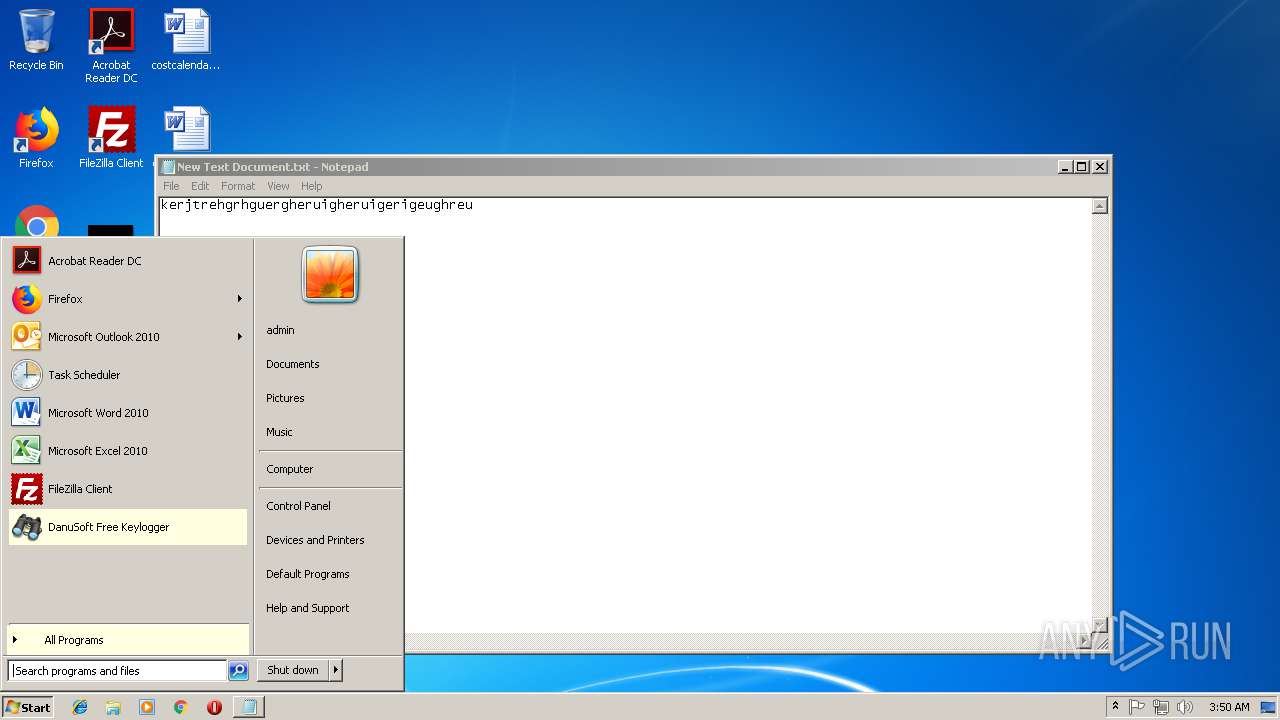Open Notepad View menu
Screen dimensions: 1280x720
click(x=278, y=186)
